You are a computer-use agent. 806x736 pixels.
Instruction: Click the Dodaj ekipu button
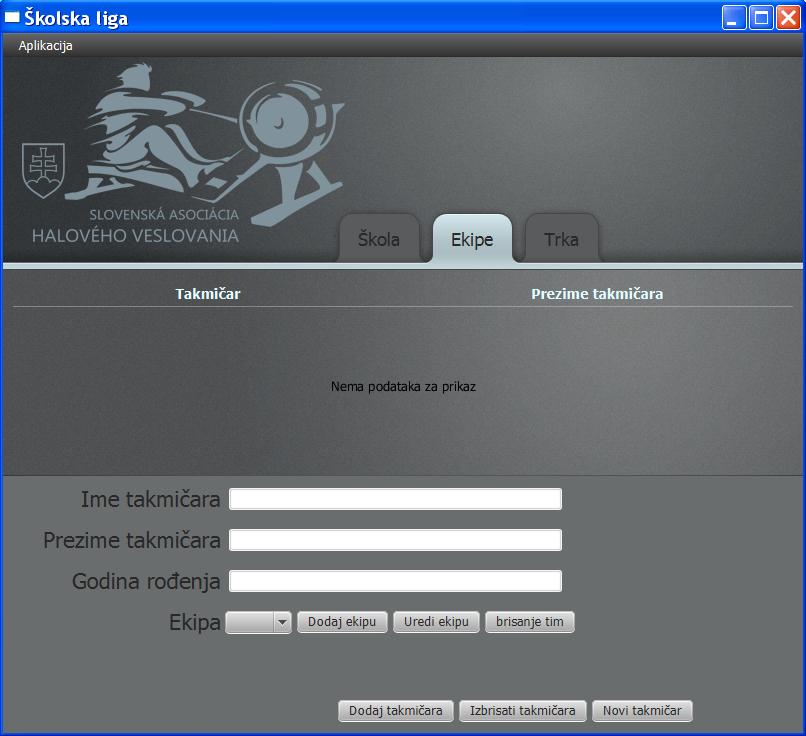pyautogui.click(x=342, y=622)
